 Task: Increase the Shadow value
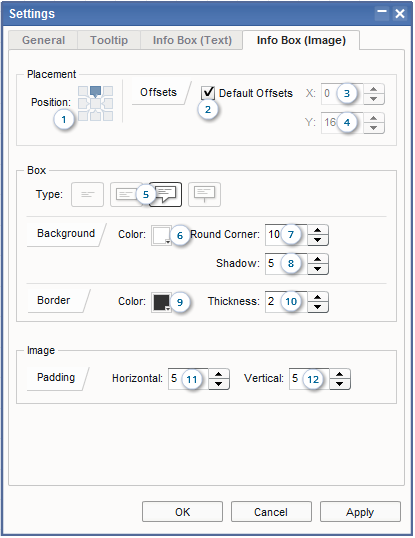click(x=318, y=259)
